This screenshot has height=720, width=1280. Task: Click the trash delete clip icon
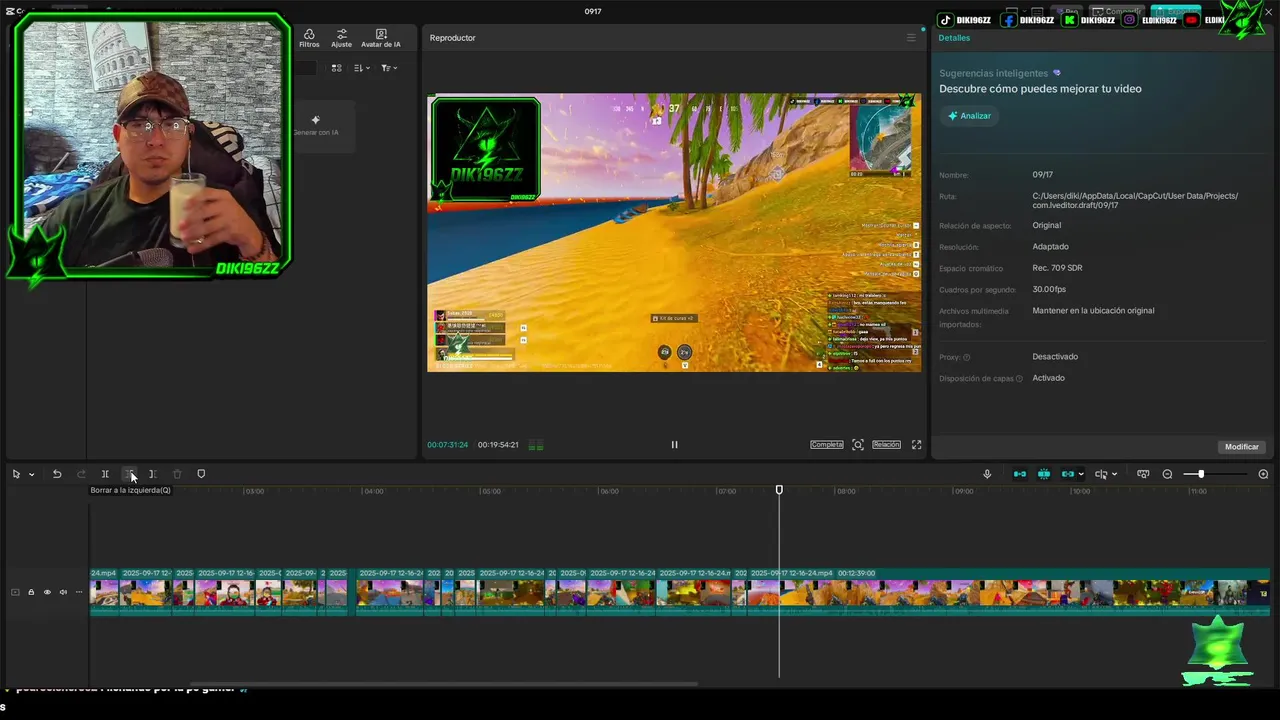click(177, 474)
